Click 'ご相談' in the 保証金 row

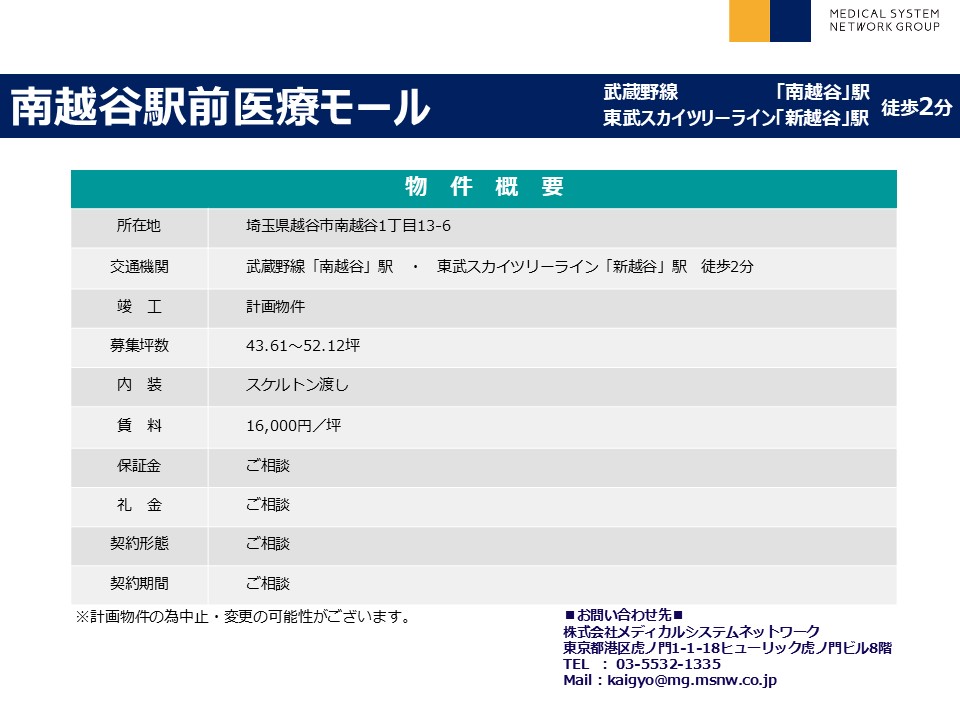point(268,465)
